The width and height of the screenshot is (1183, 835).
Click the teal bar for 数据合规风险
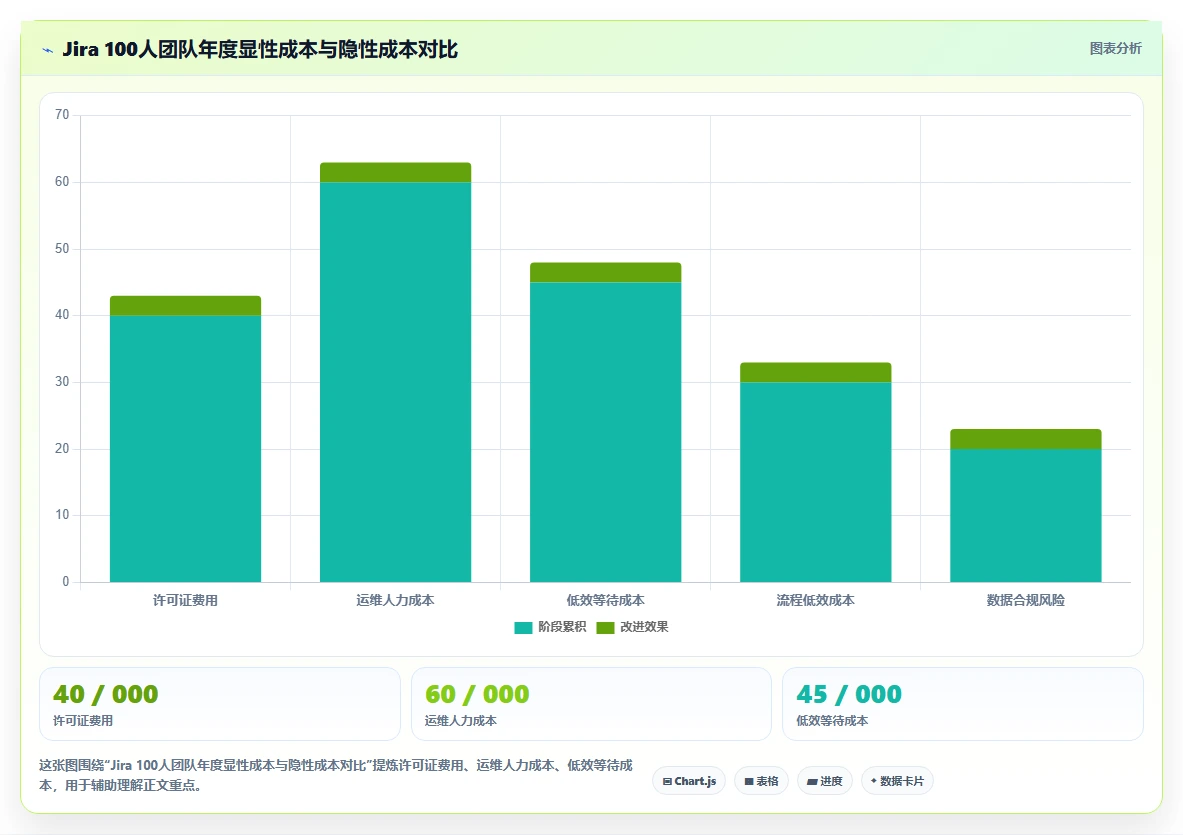(x=1025, y=515)
